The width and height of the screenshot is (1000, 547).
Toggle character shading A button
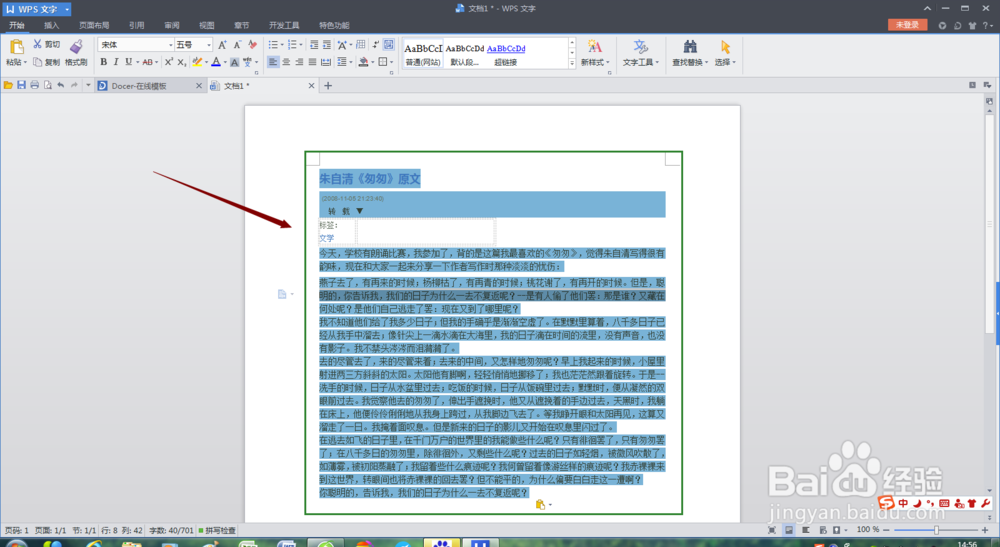click(x=234, y=62)
